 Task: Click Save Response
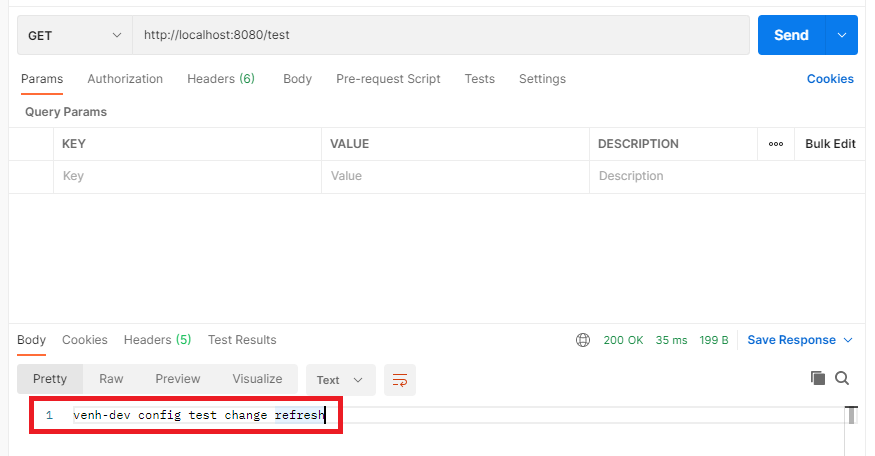(791, 340)
